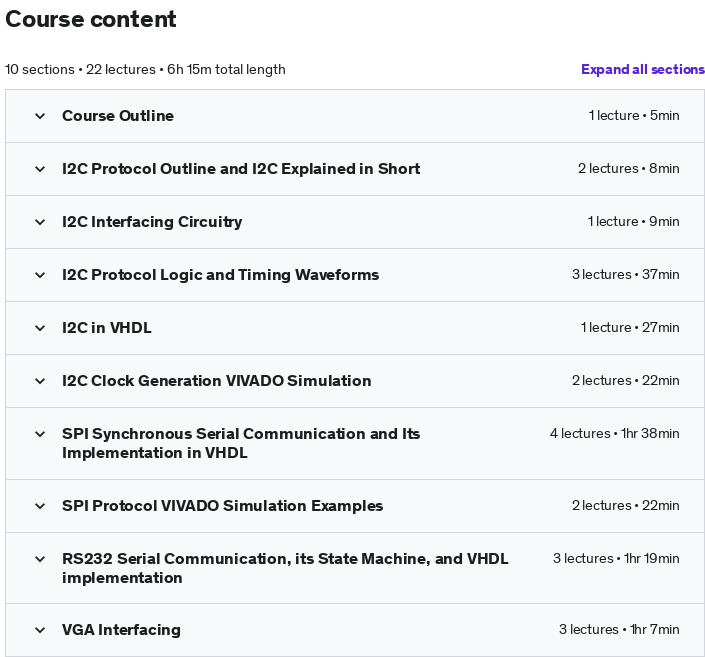Expand chevron for I2C Protocol Logic and Timing Waveforms

pyautogui.click(x=40, y=275)
